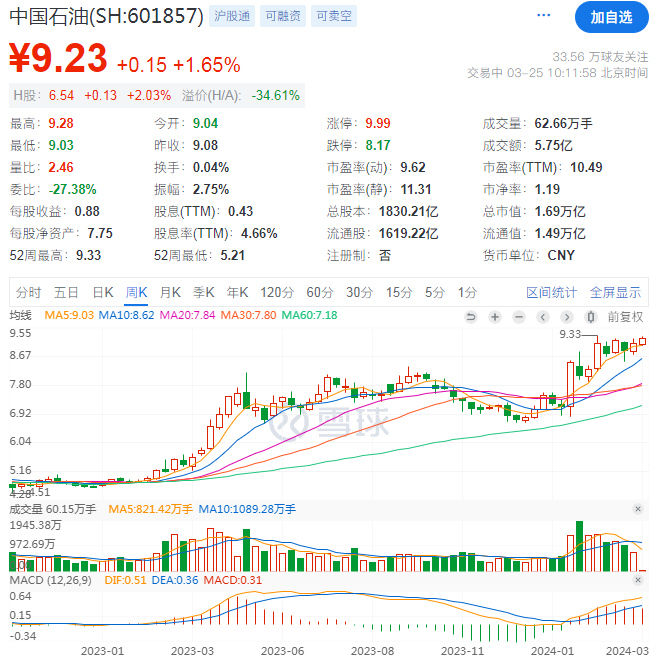Open the 前复权 adjustment dropdown

tap(625, 317)
